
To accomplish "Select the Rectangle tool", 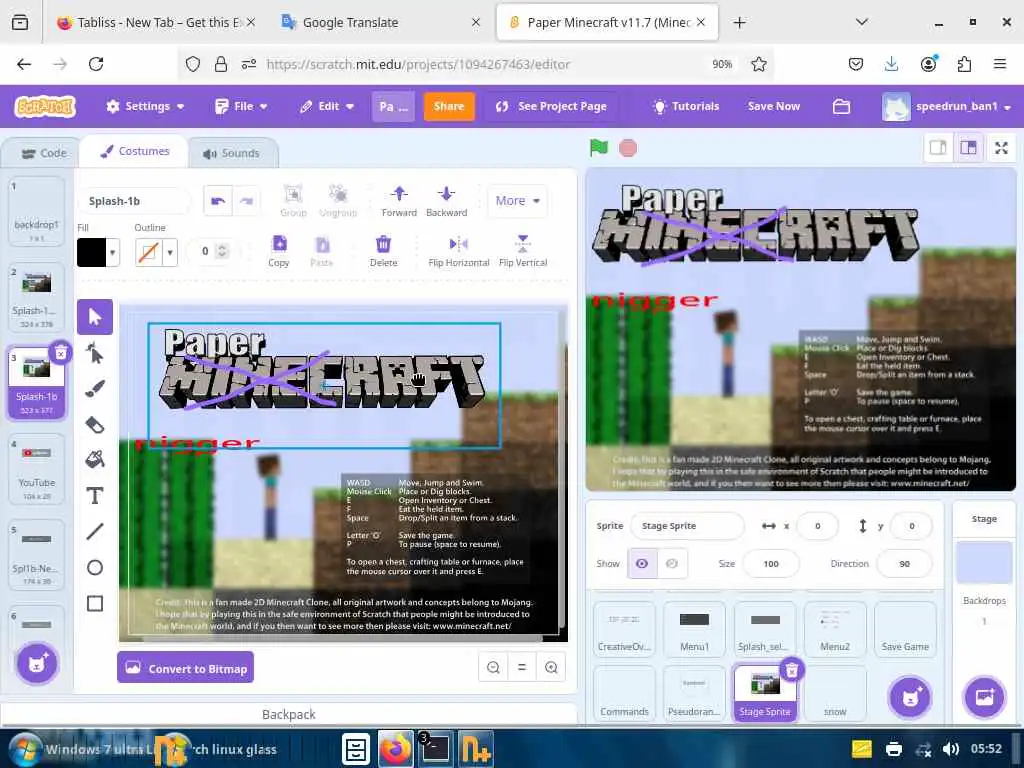I will click(95, 603).
